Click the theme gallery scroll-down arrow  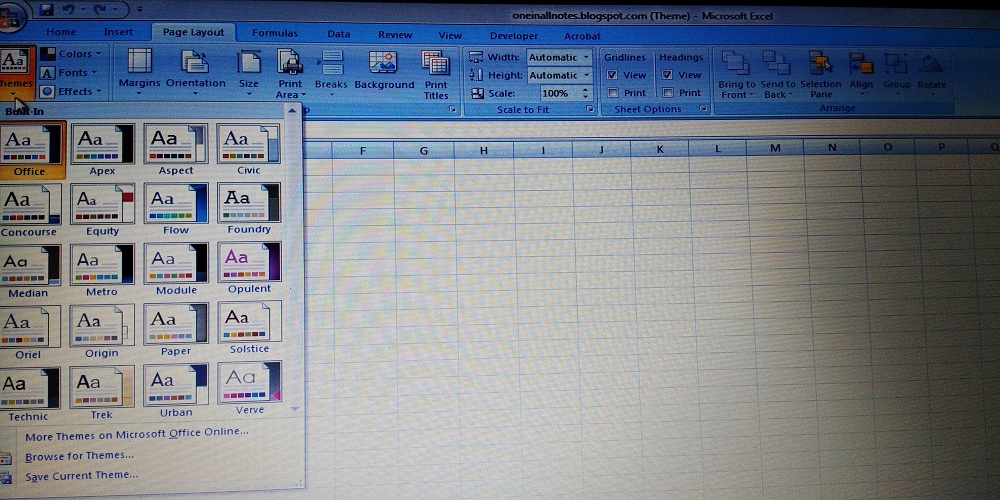[295, 409]
